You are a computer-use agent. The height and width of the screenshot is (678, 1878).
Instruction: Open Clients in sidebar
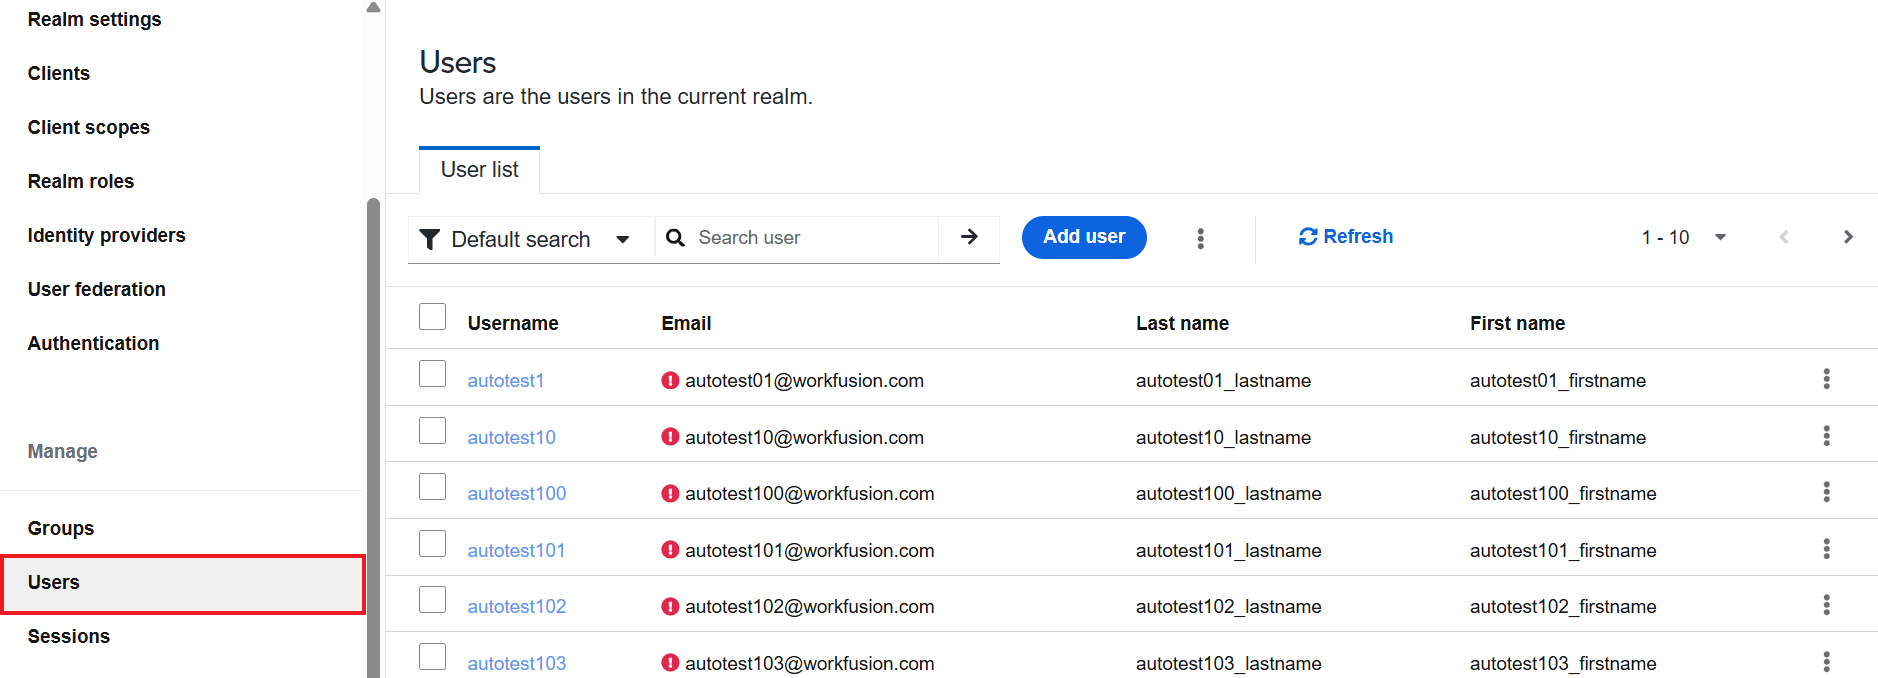(x=59, y=73)
